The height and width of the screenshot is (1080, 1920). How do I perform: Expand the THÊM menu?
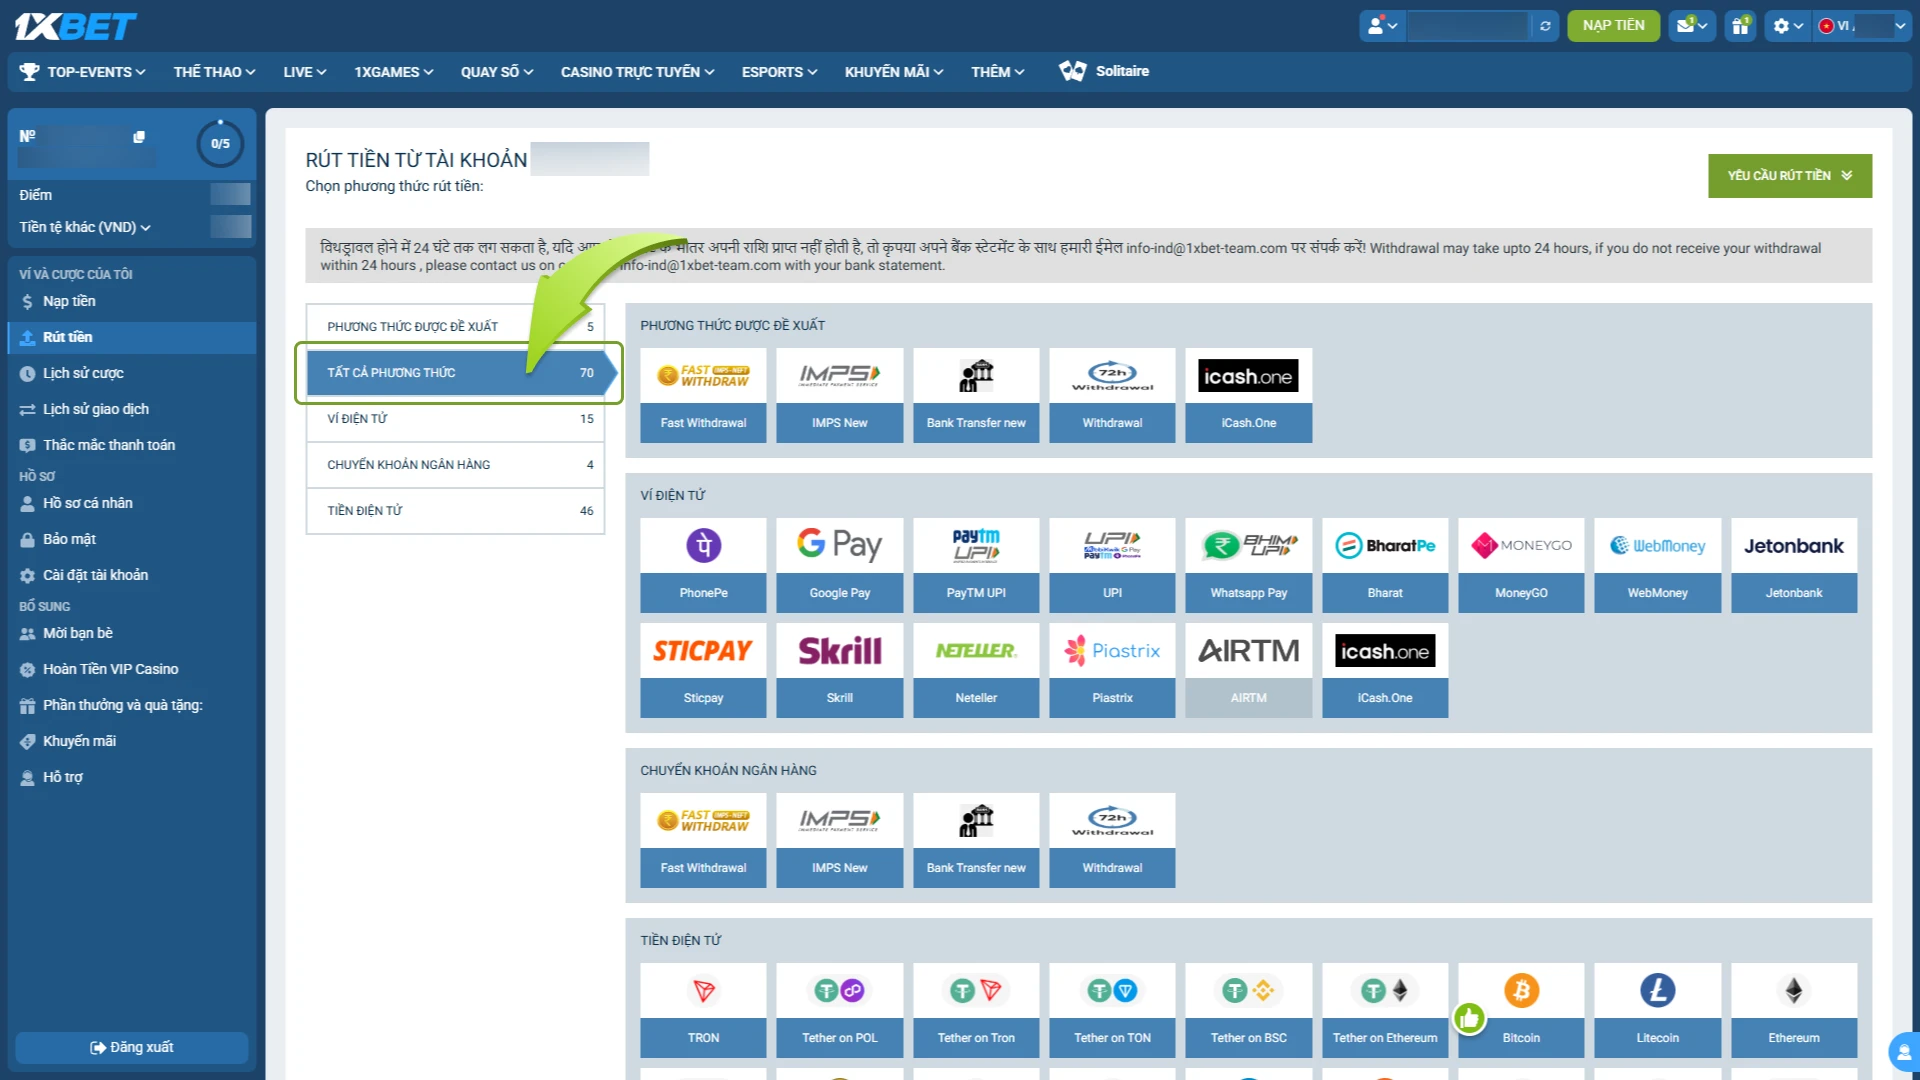pyautogui.click(x=997, y=72)
